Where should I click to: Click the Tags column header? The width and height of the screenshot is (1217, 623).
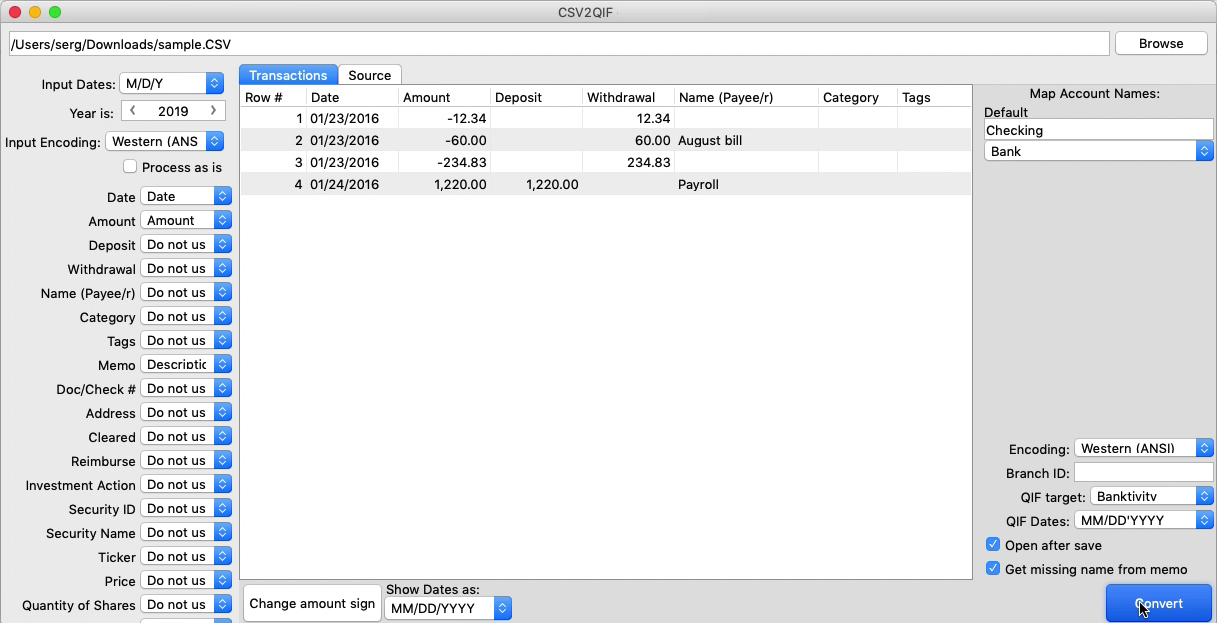pyautogui.click(x=934, y=97)
